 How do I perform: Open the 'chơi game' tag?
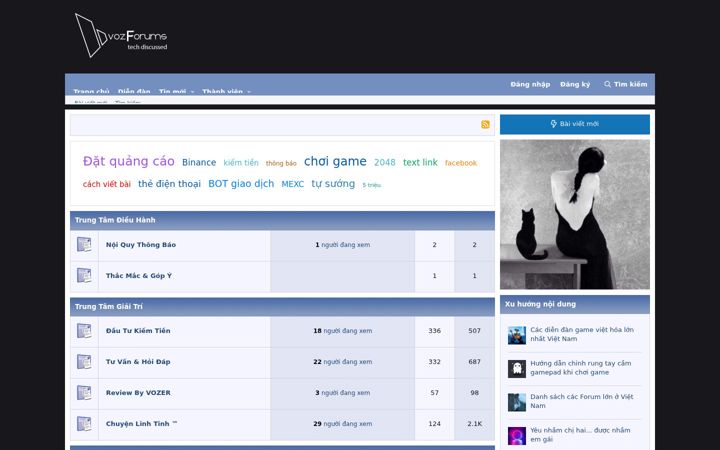[x=335, y=161]
